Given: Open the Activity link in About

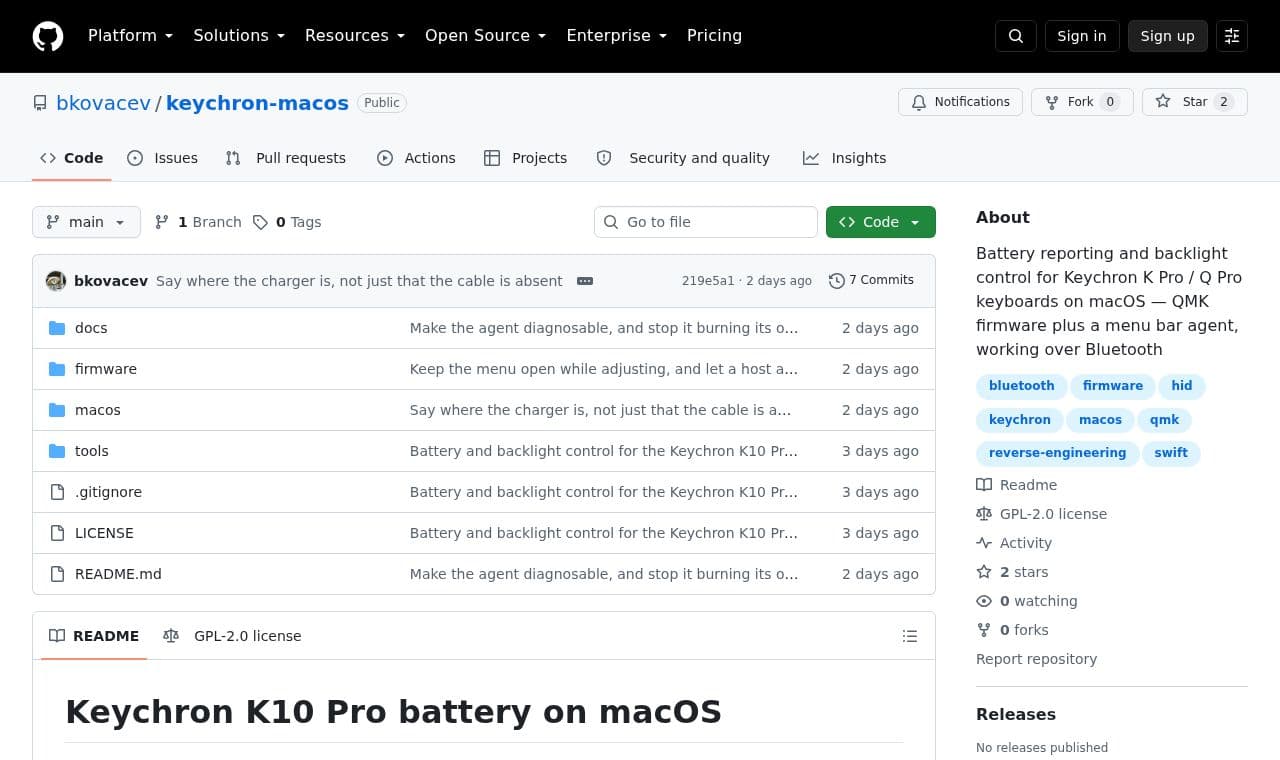Looking at the screenshot, I should (1014, 543).
